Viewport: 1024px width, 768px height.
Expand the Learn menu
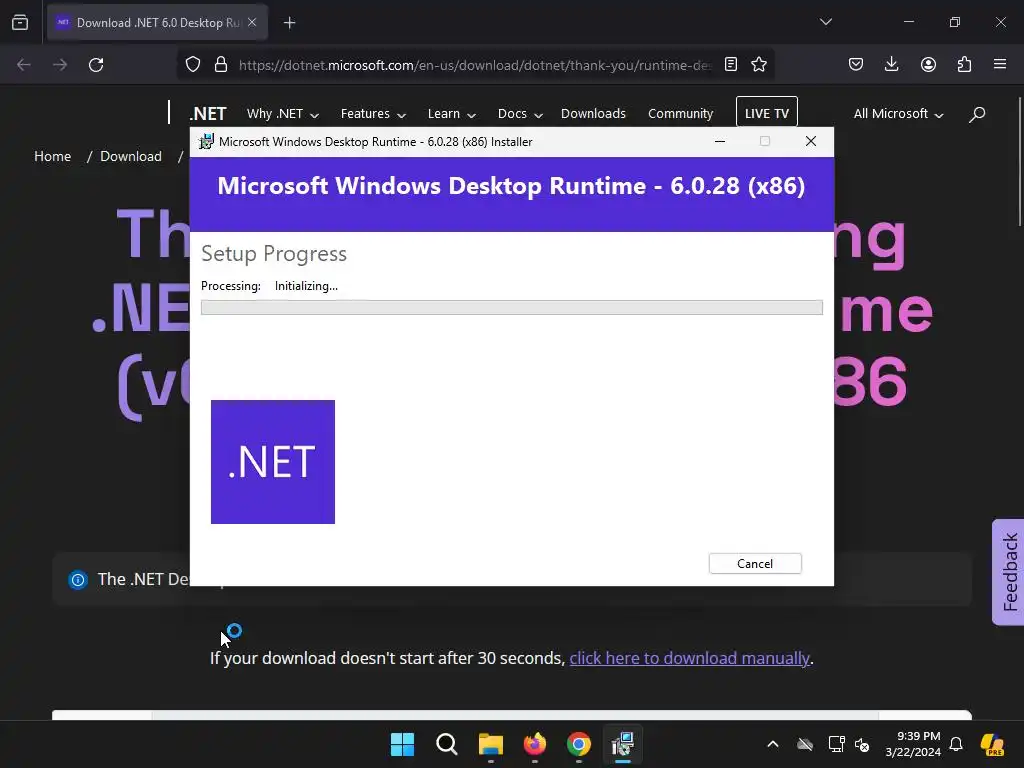(x=451, y=114)
